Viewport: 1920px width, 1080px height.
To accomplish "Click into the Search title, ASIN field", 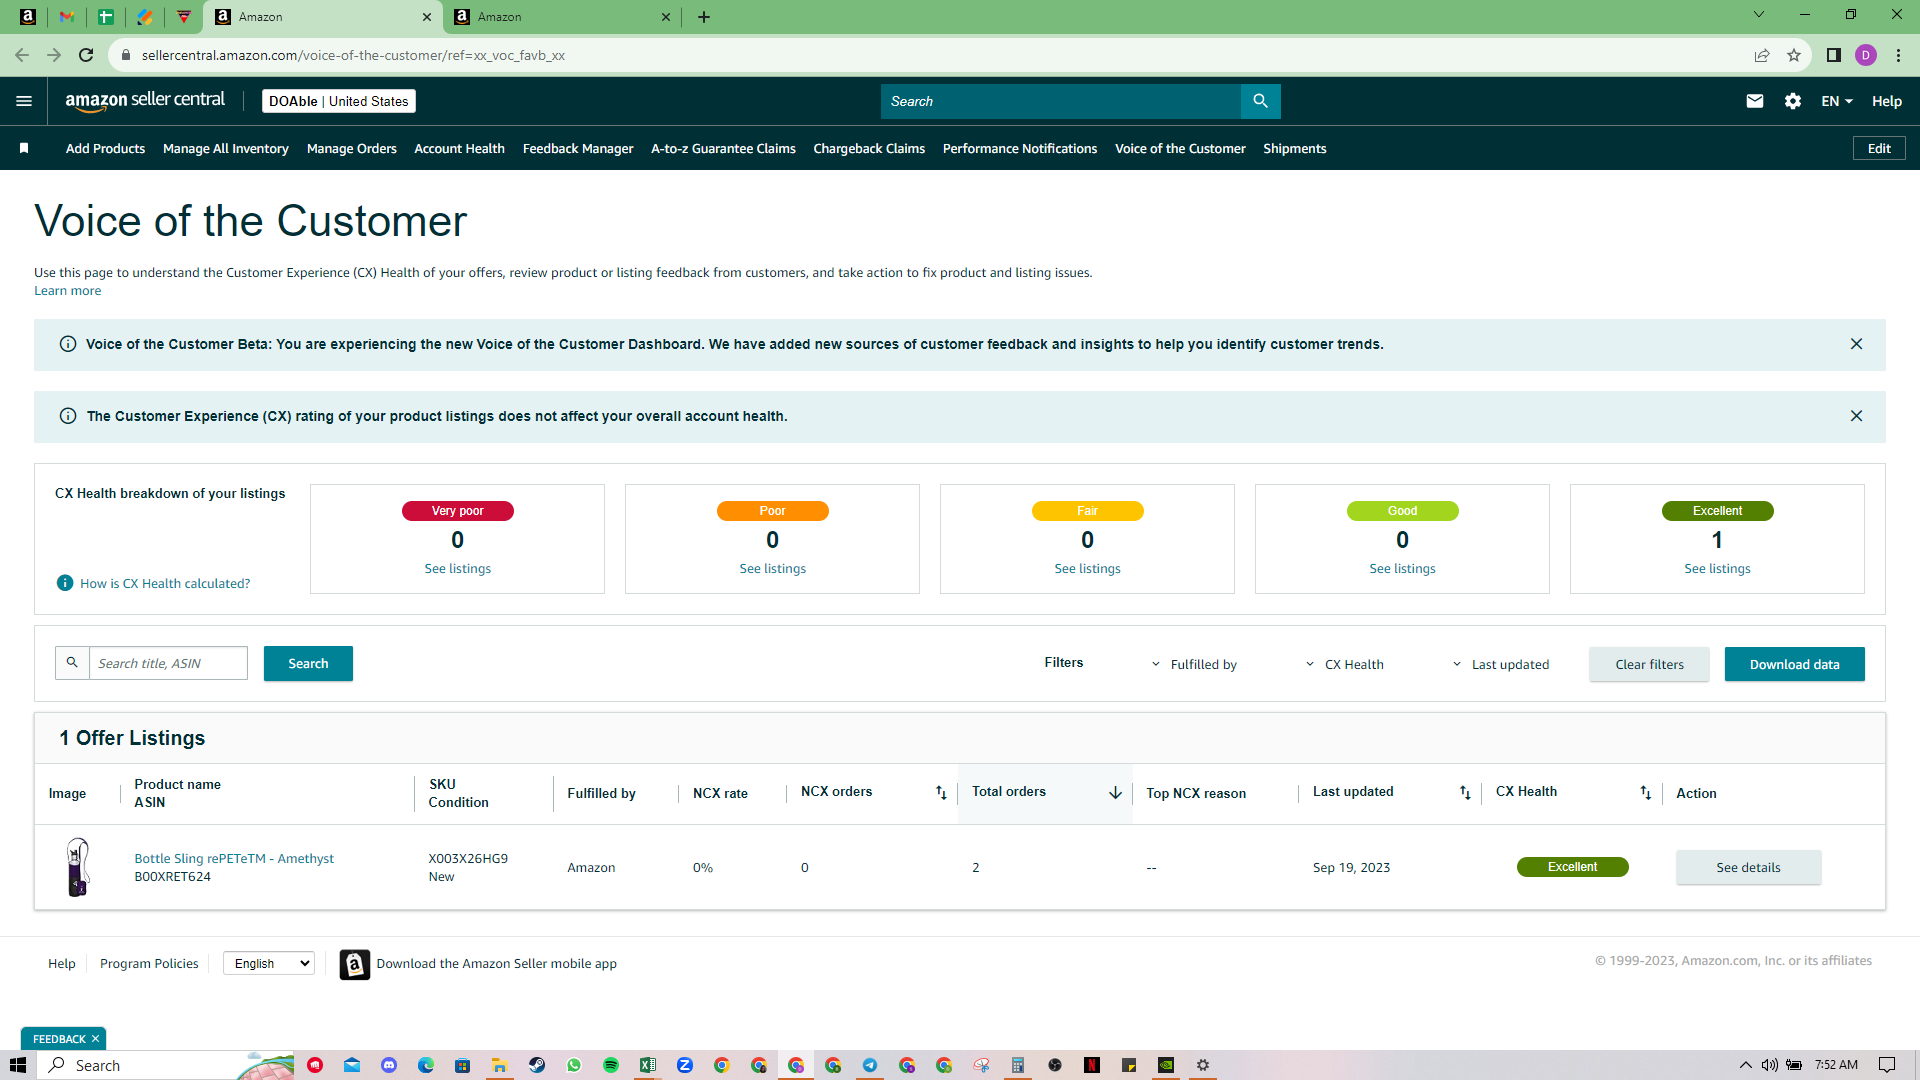I will [x=168, y=663].
